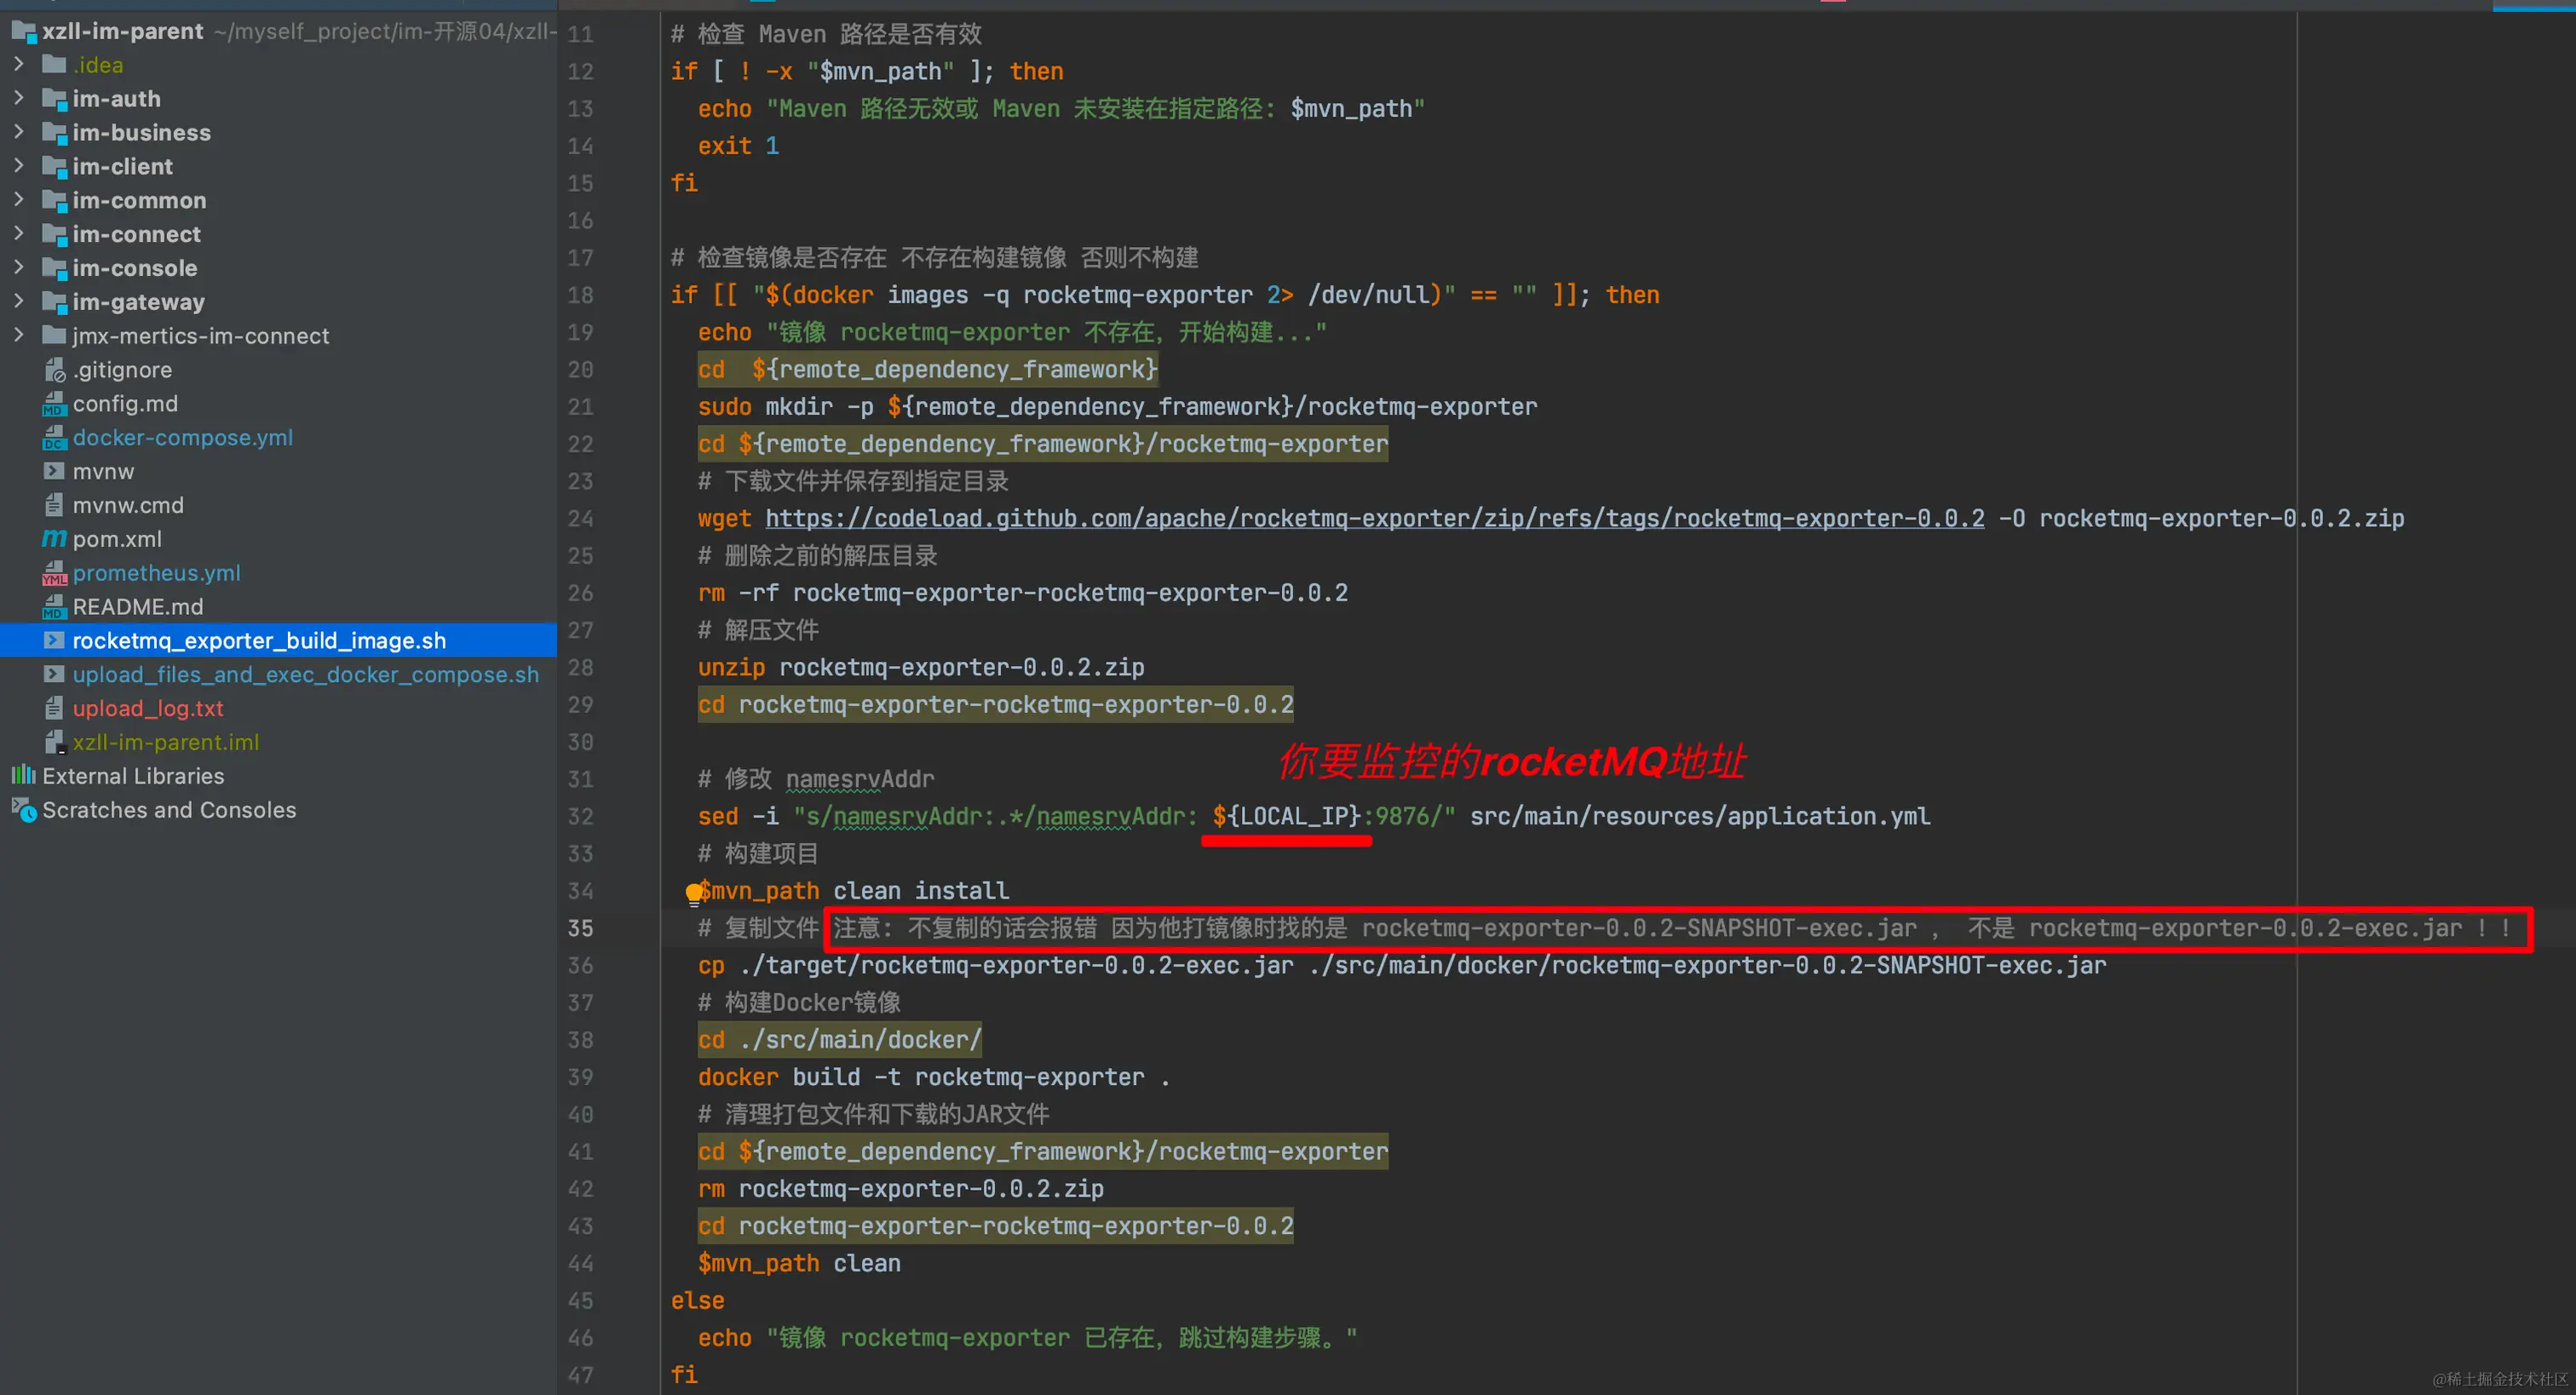2576x1395 pixels.
Task: Click the mvnw shell script icon
Action: (x=54, y=471)
